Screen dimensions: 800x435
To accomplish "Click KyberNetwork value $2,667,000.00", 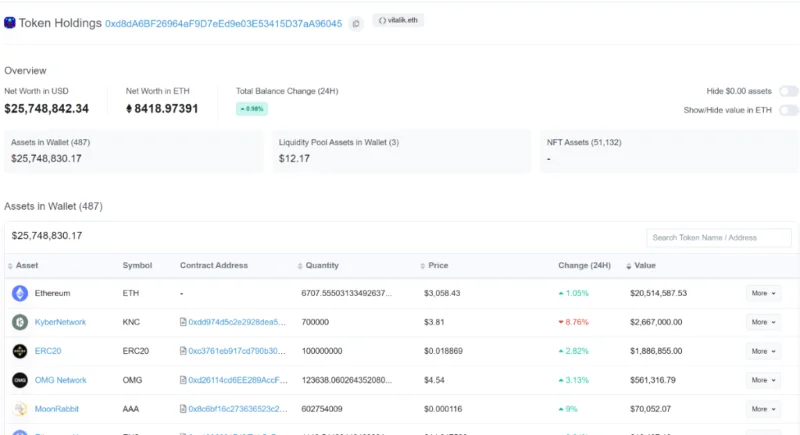I will (656, 322).
